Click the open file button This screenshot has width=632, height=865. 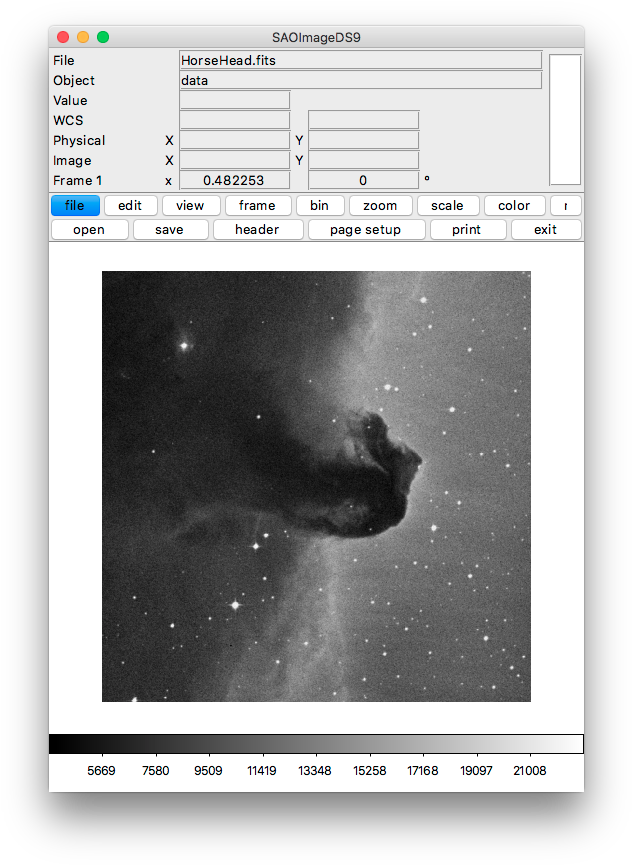[89, 229]
